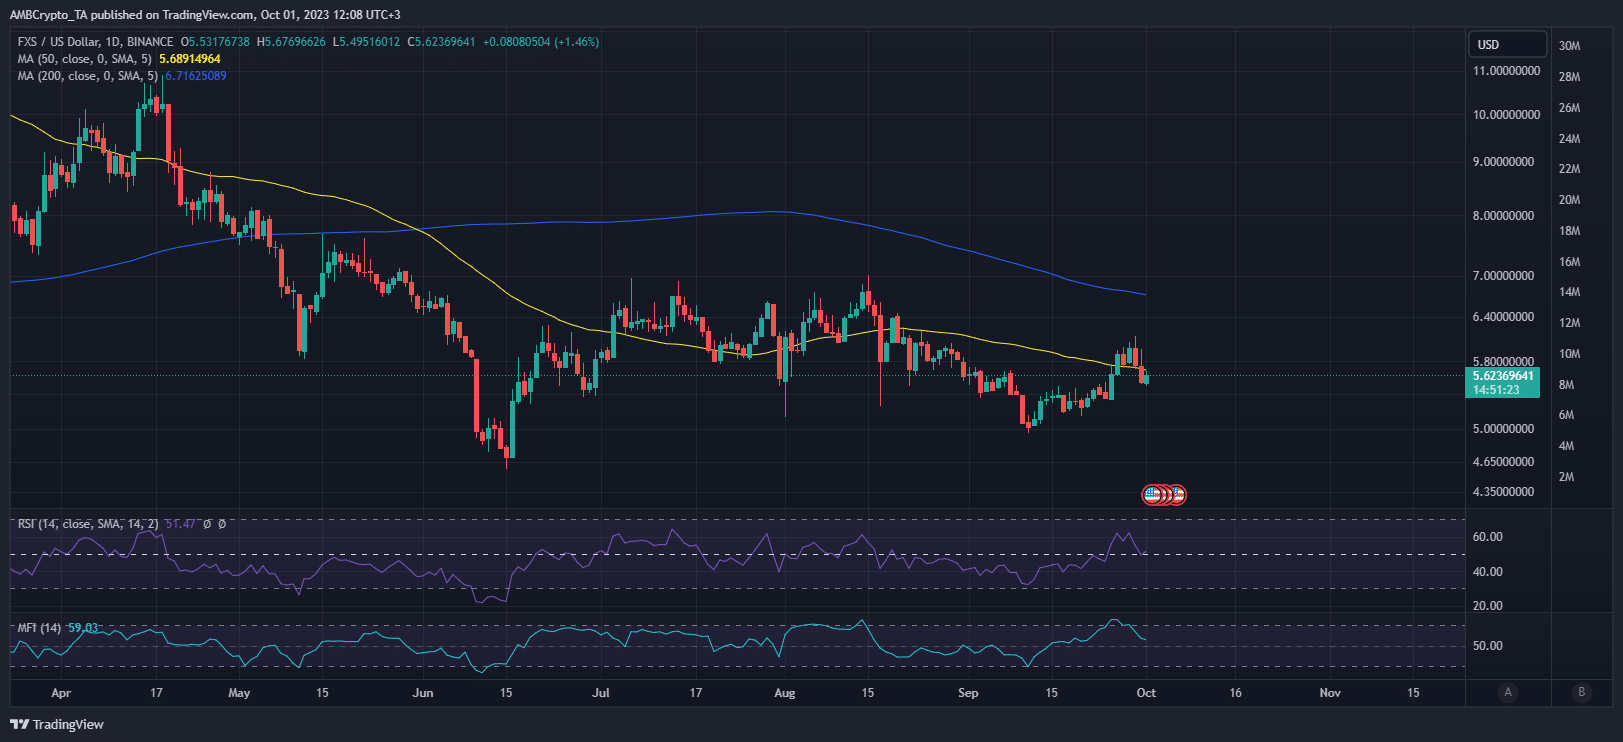Select the RSI (14, close, SMA, 14, 2) legend
1623x742 pixels.
point(88,524)
